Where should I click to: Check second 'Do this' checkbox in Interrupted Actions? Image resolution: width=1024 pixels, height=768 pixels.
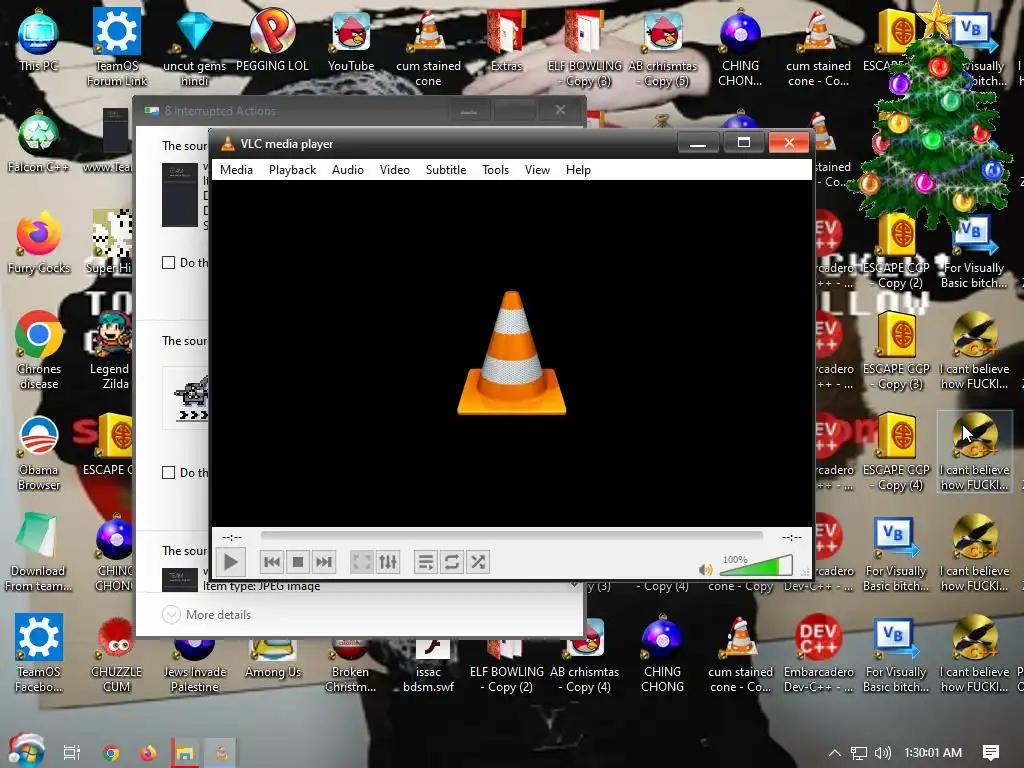(x=168, y=472)
